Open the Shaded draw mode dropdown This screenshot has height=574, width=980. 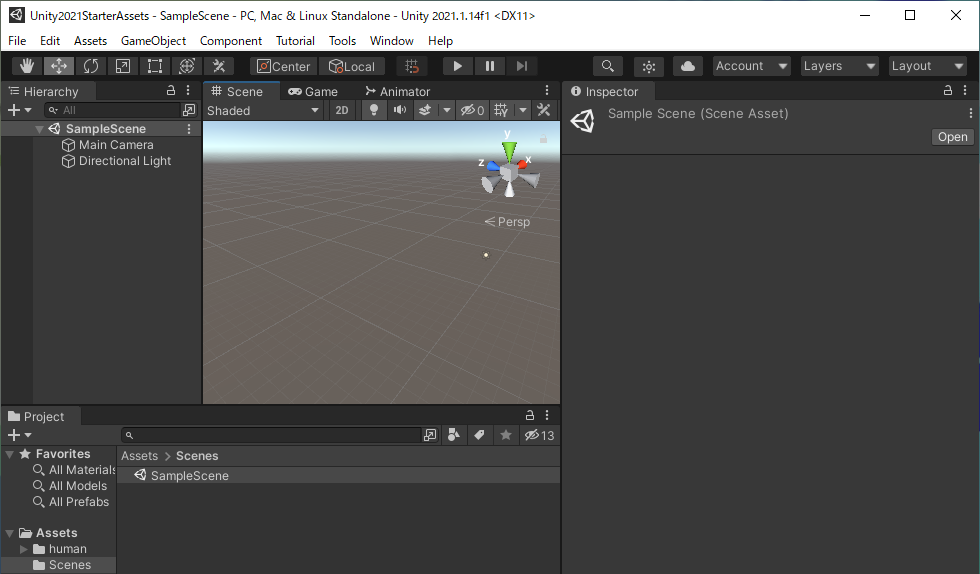[263, 110]
